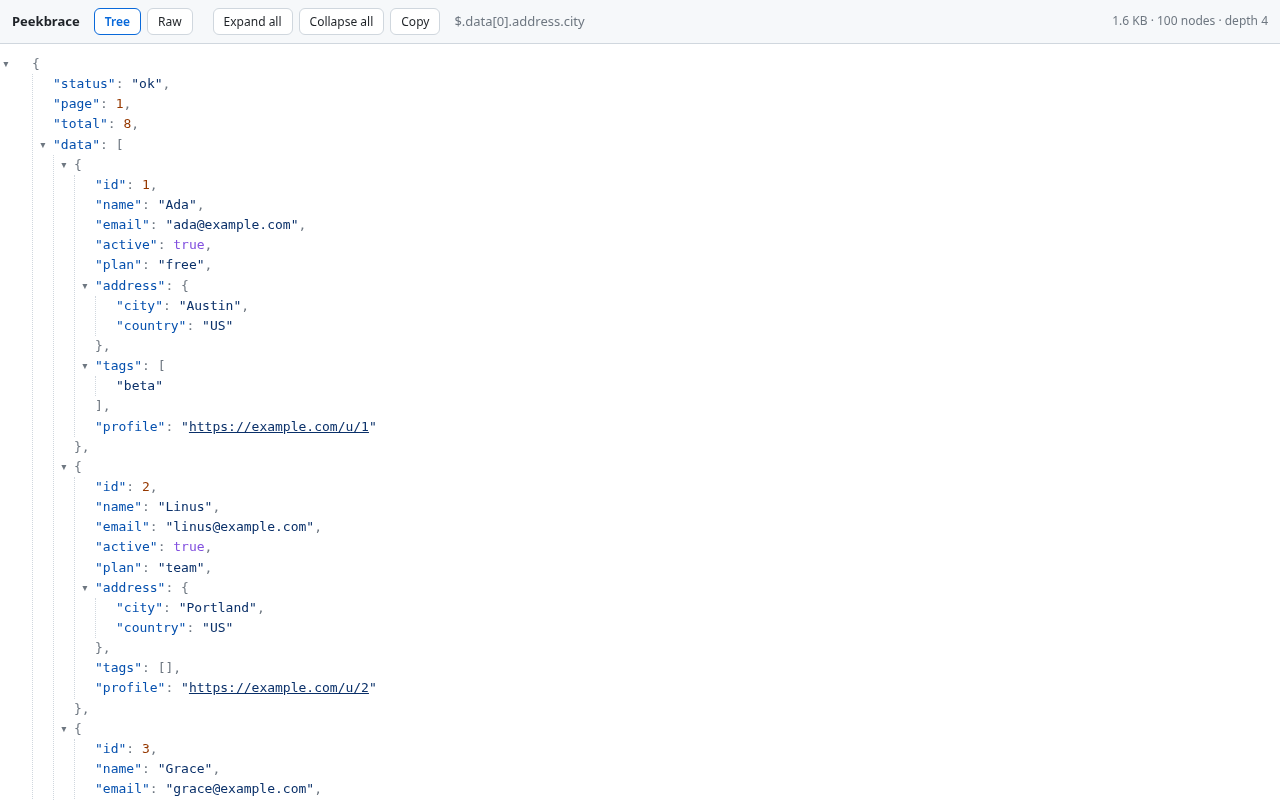Collapse the object containing id 2

point(64,467)
